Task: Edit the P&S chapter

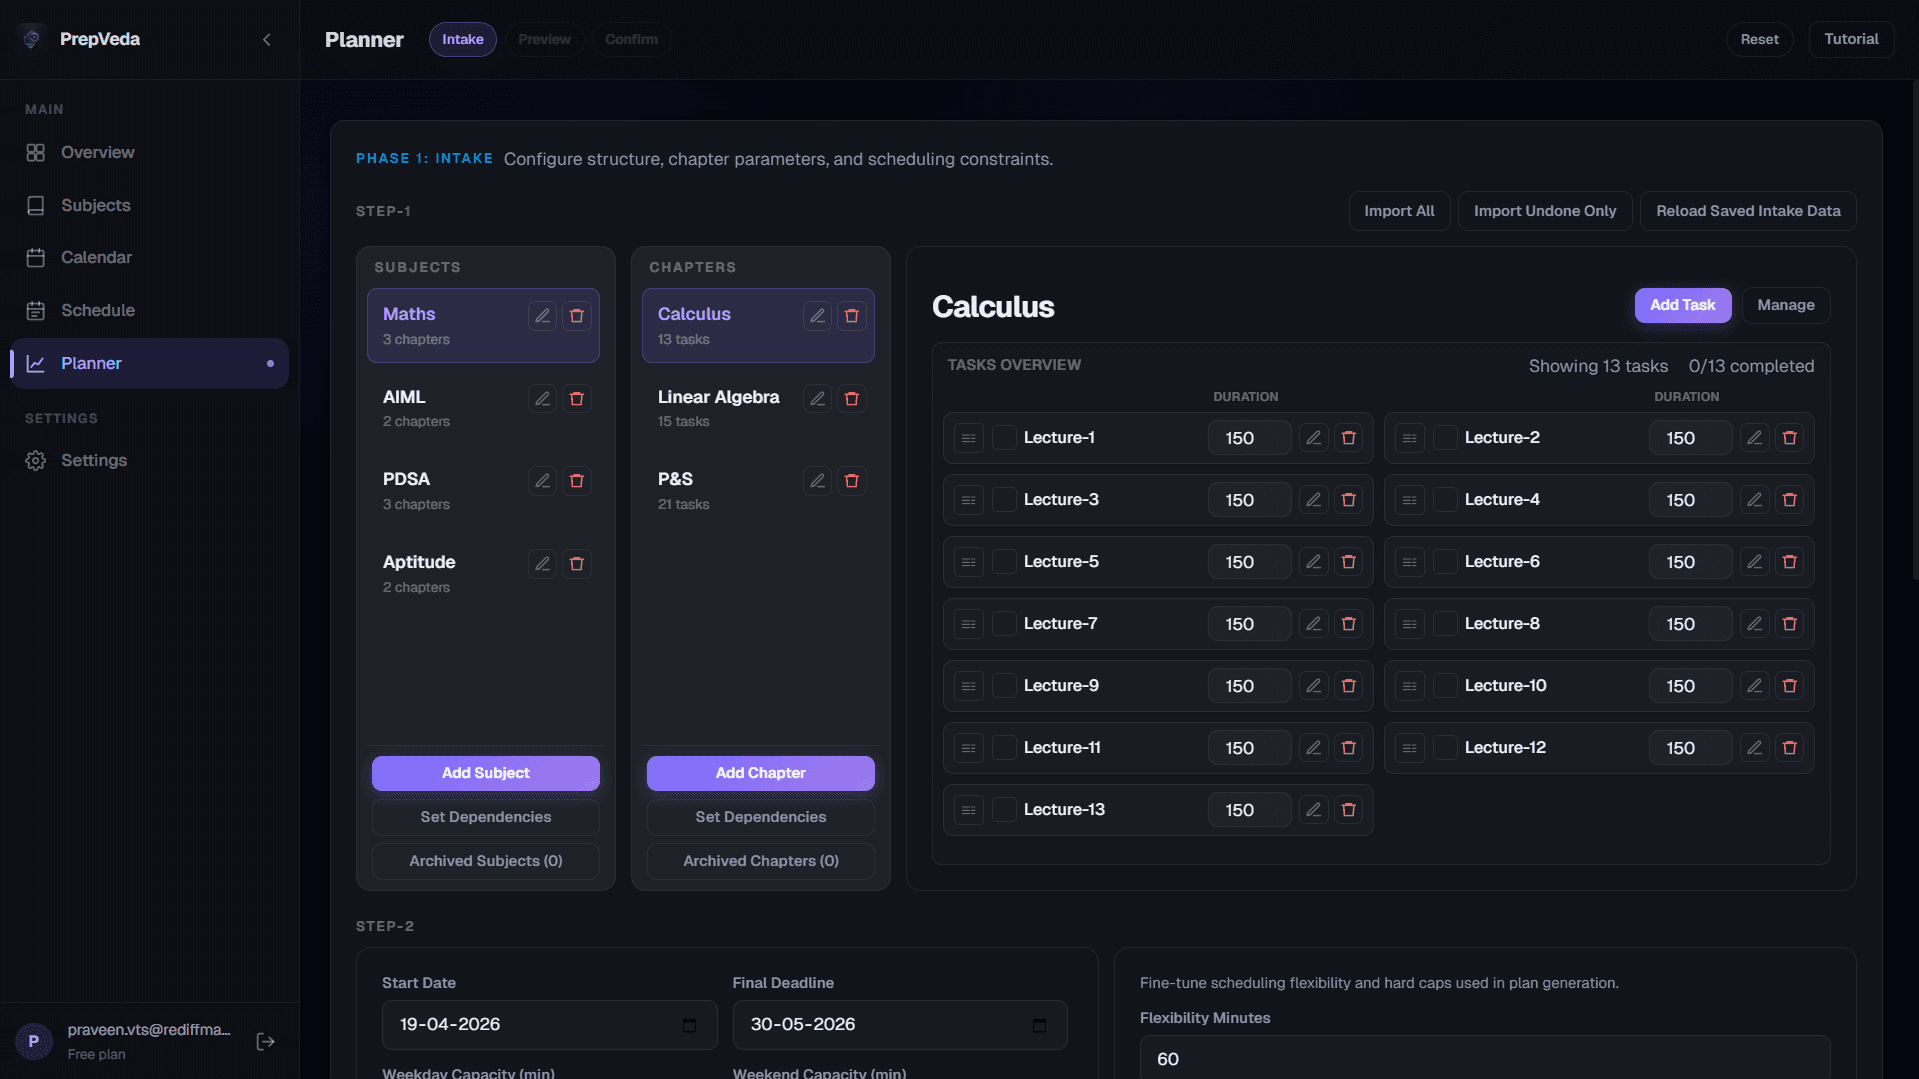Action: (x=817, y=481)
